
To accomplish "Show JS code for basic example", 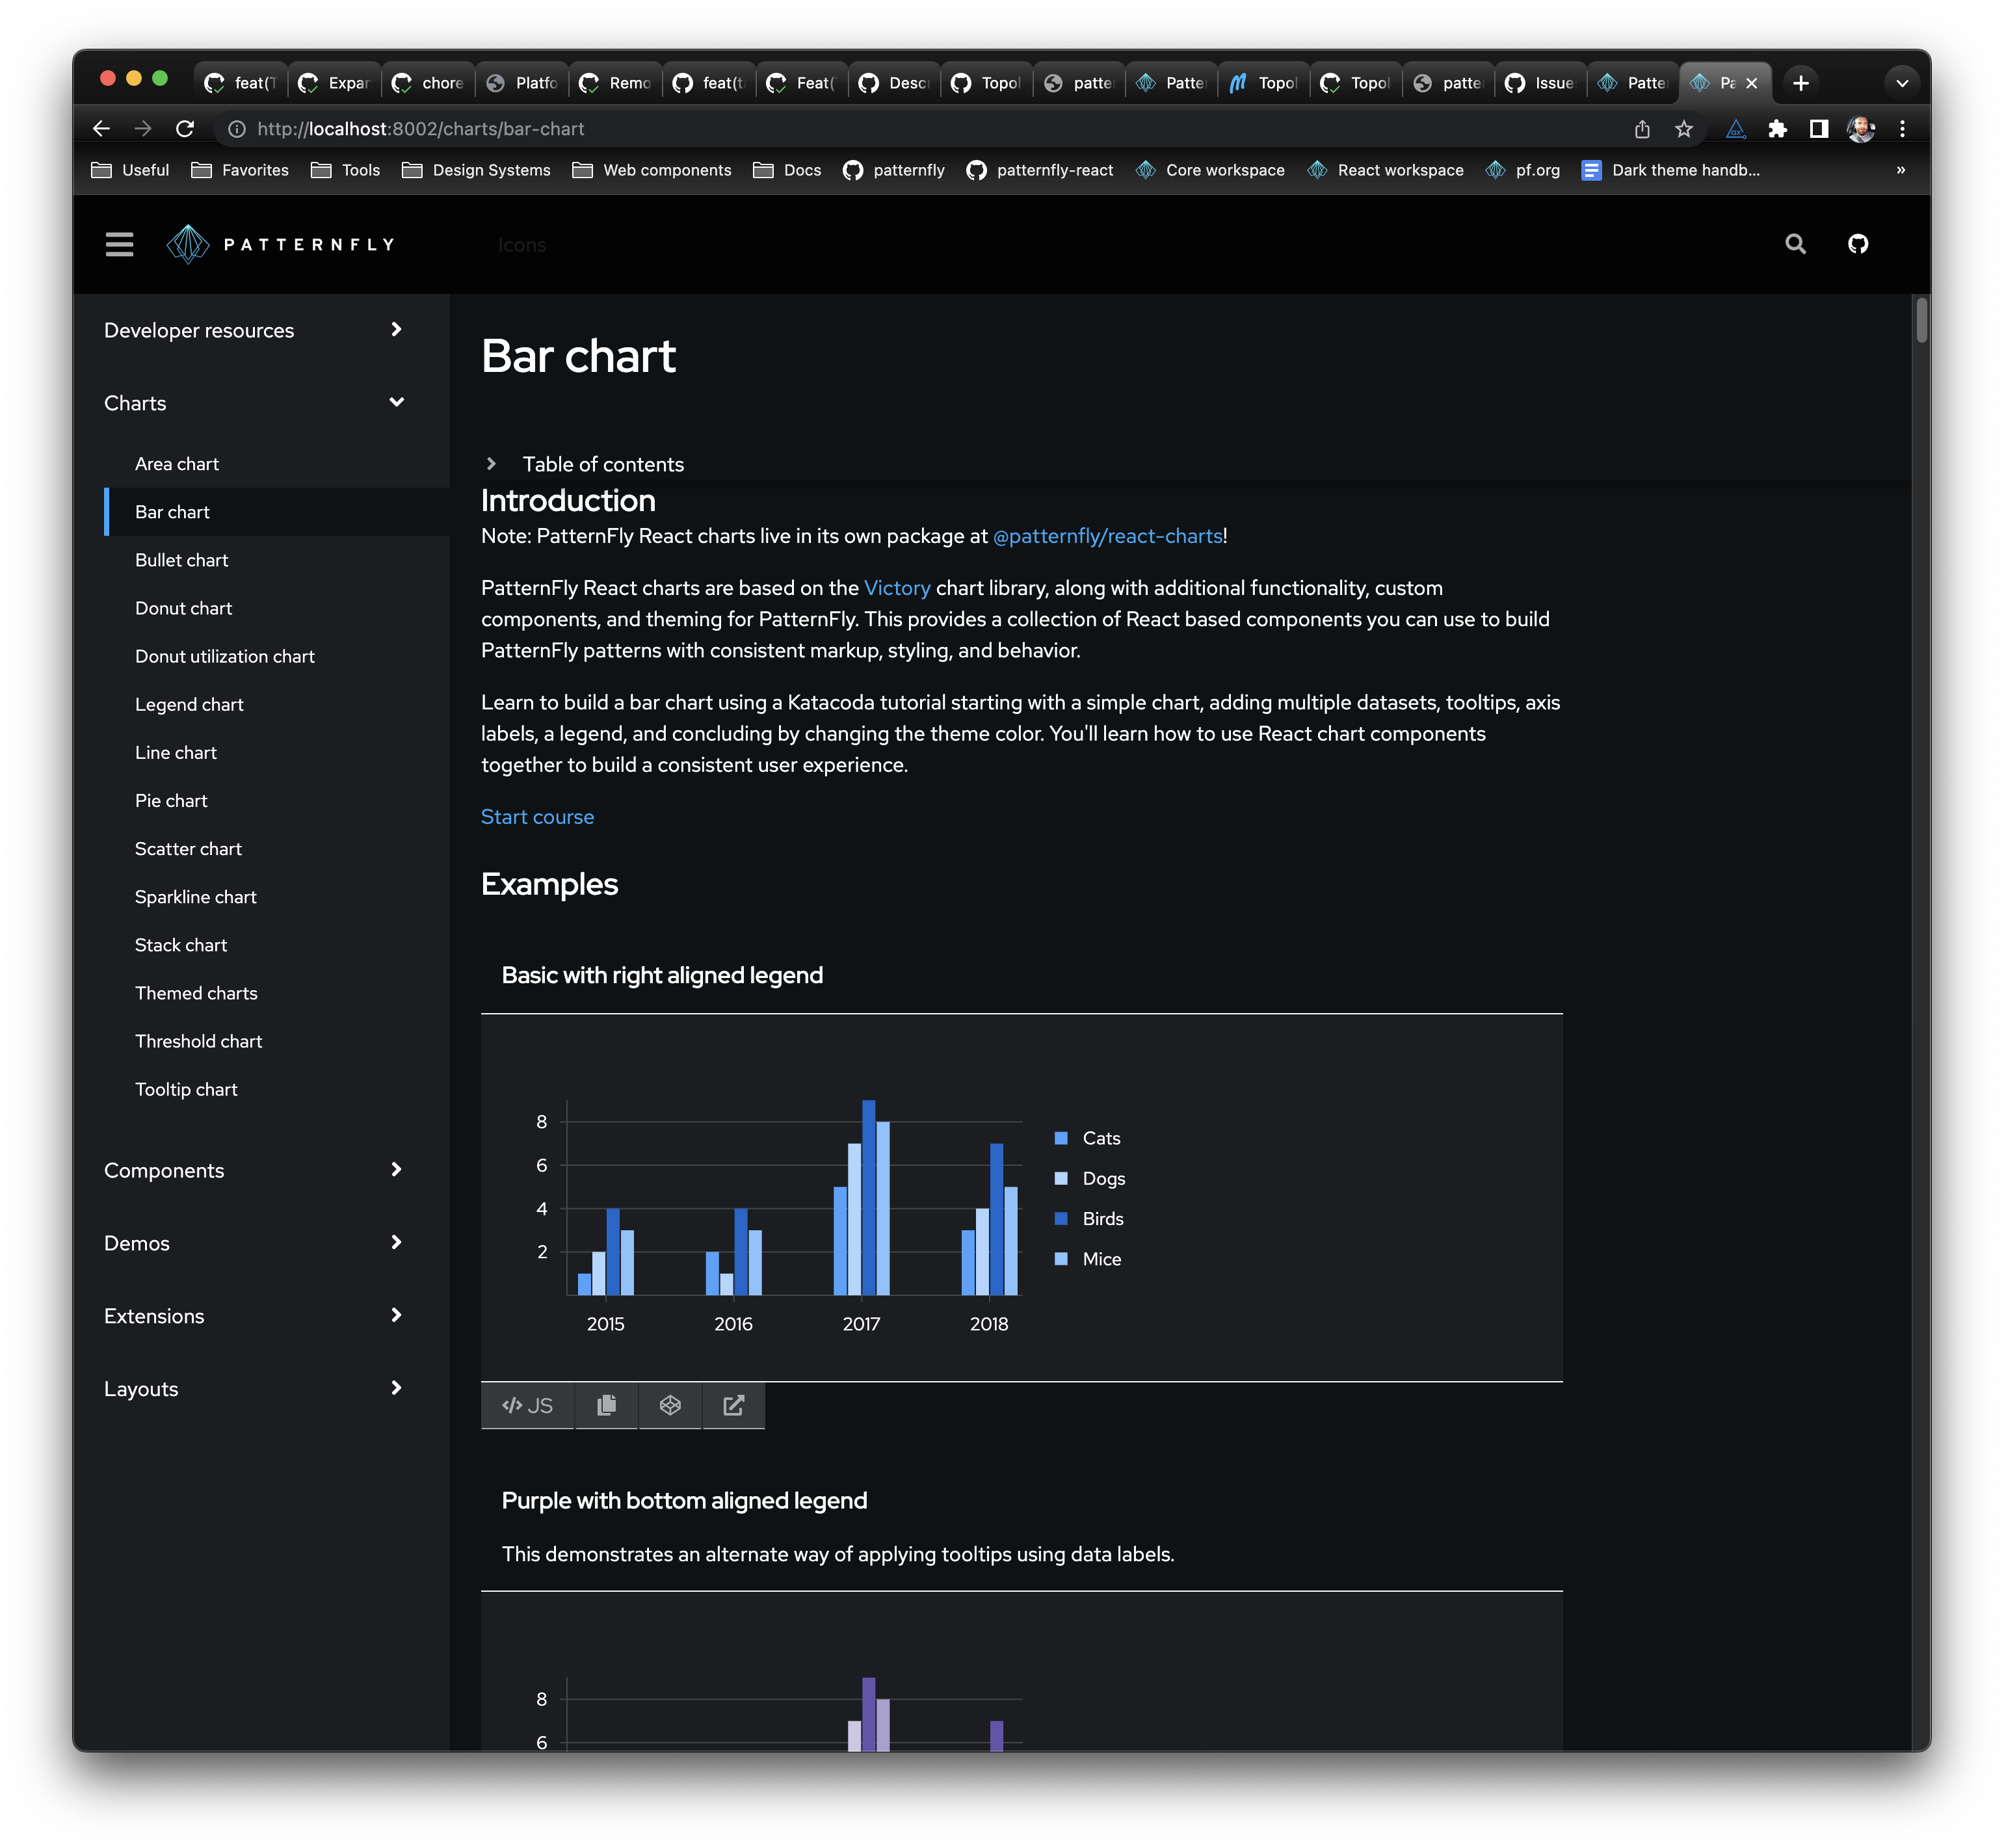I will 527,1405.
